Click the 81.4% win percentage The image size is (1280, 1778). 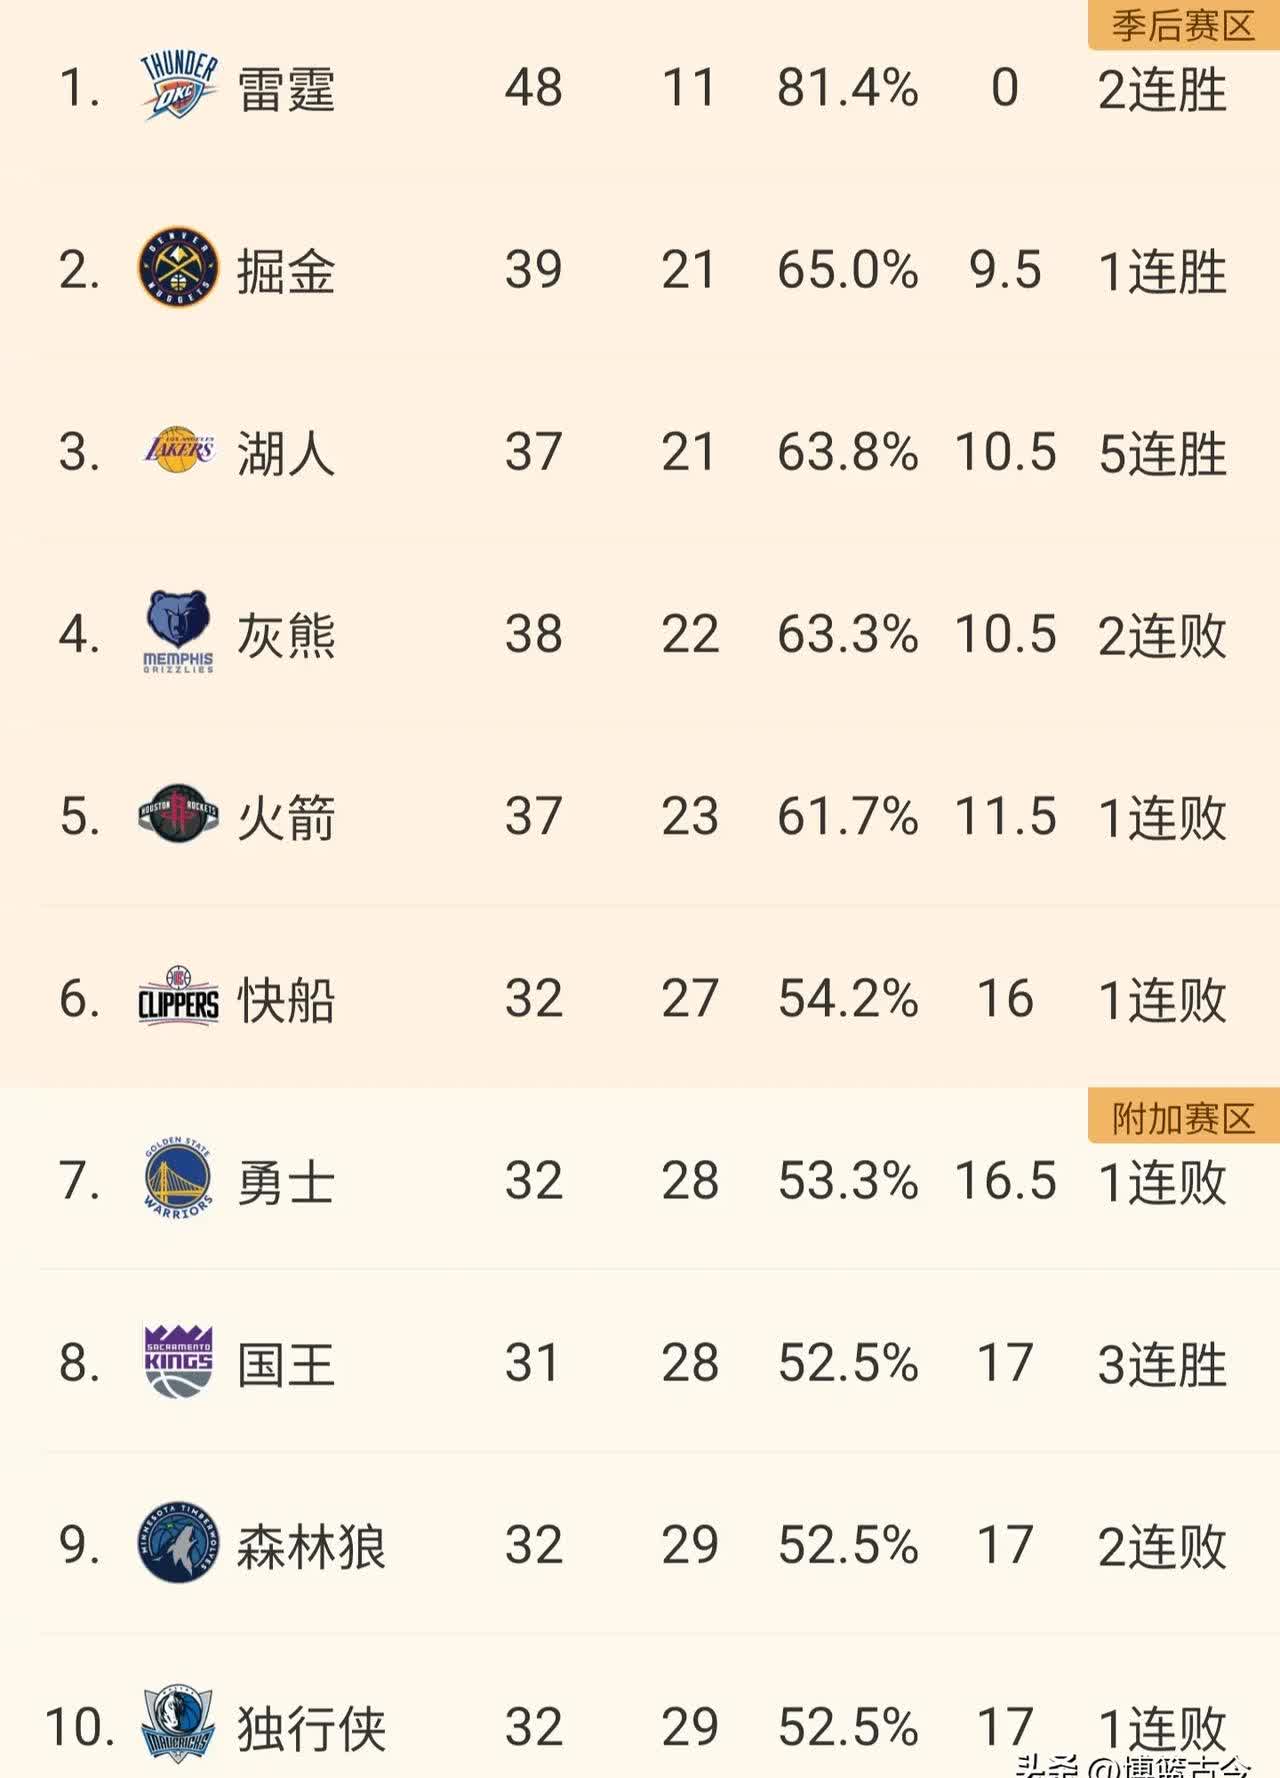tap(848, 88)
